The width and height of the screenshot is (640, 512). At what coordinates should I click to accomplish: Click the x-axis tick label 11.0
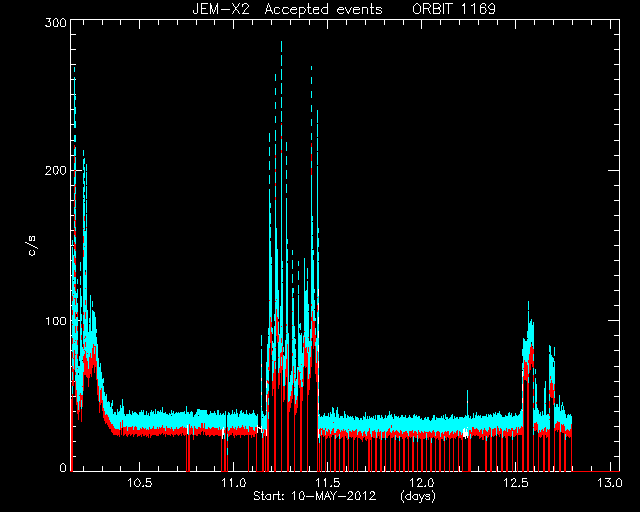[233, 483]
